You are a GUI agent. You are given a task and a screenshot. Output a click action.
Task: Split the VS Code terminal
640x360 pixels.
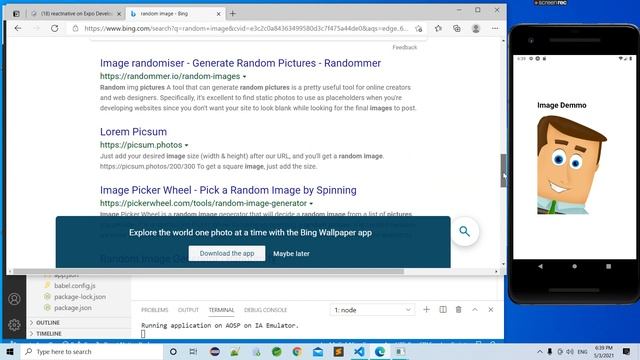click(443, 310)
